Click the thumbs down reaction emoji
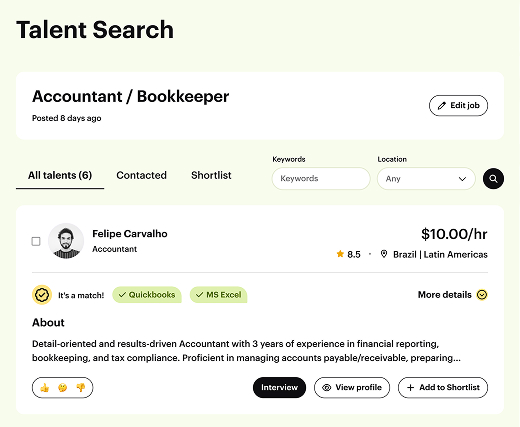 [81, 387]
